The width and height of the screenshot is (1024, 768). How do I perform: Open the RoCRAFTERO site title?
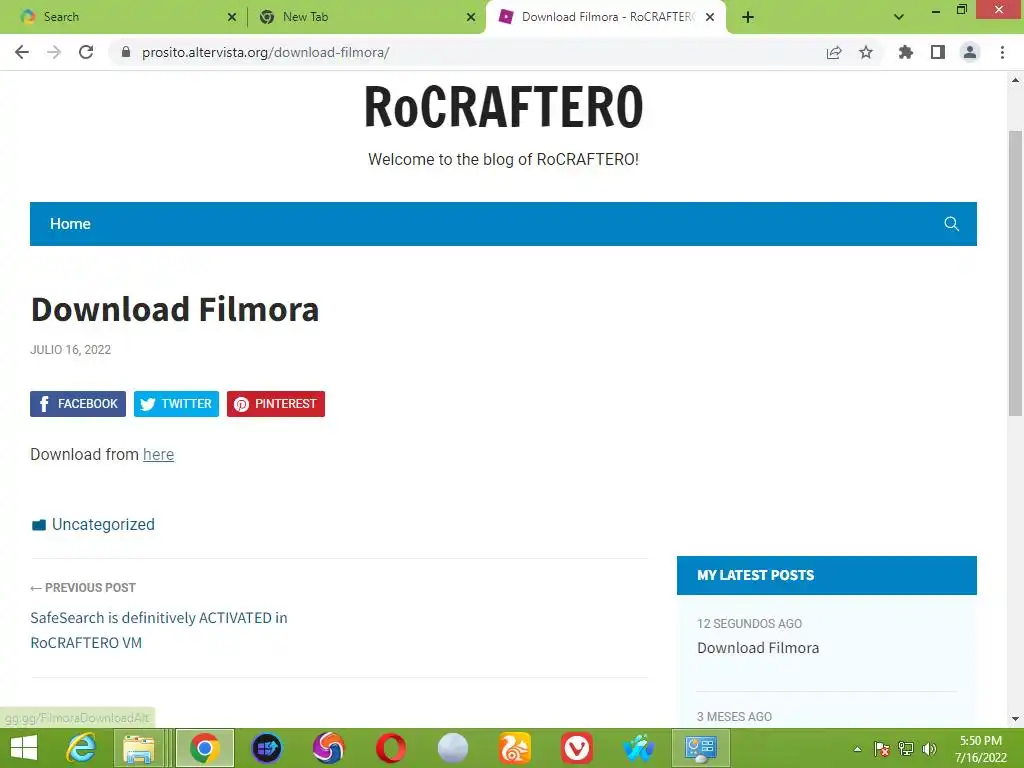504,106
